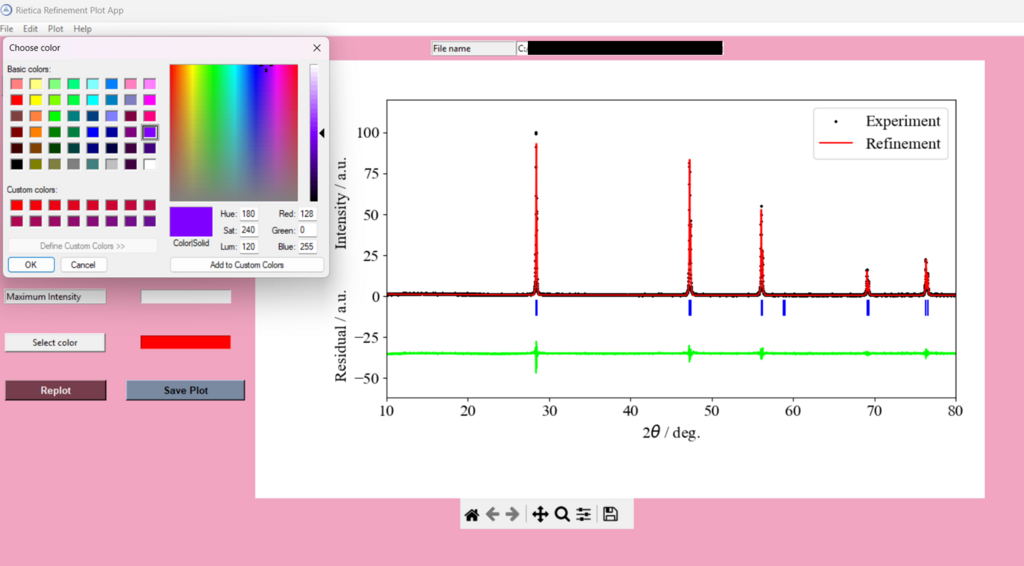Pick the black basic color swatch
This screenshot has width=1024, height=566.
[x=17, y=164]
